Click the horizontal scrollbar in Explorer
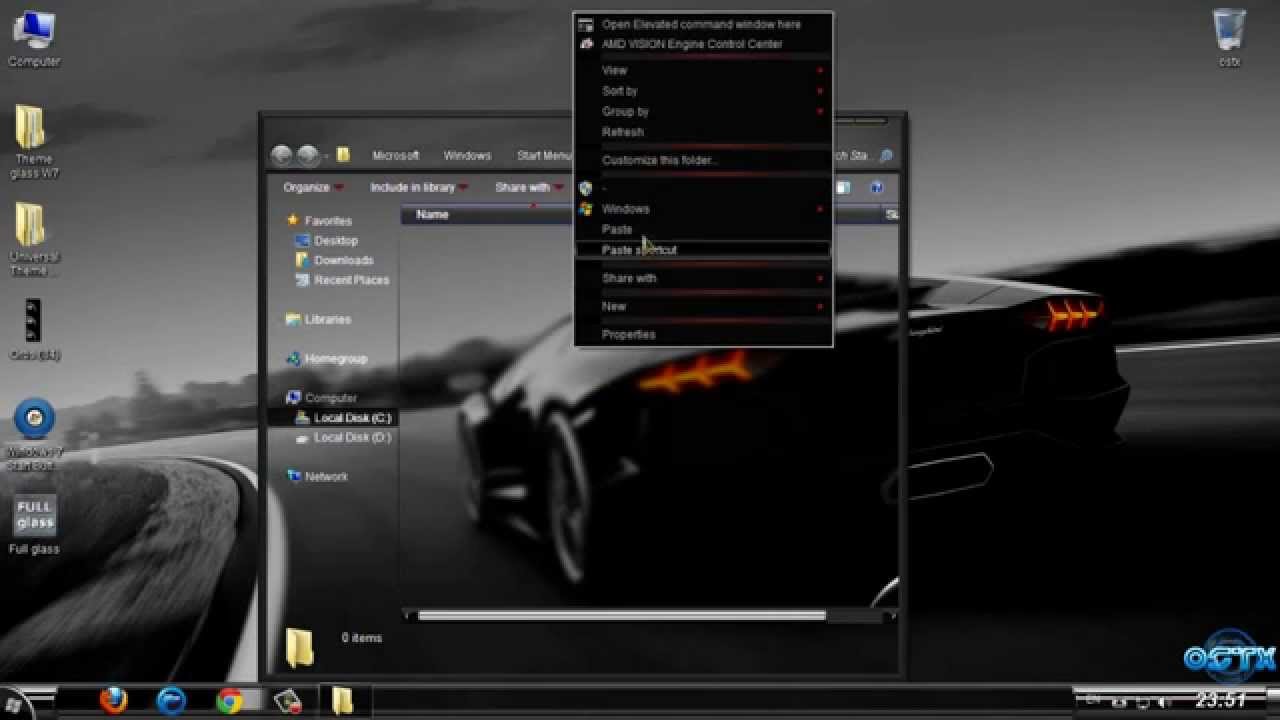Screen dimensions: 1280x720 [x=621, y=616]
